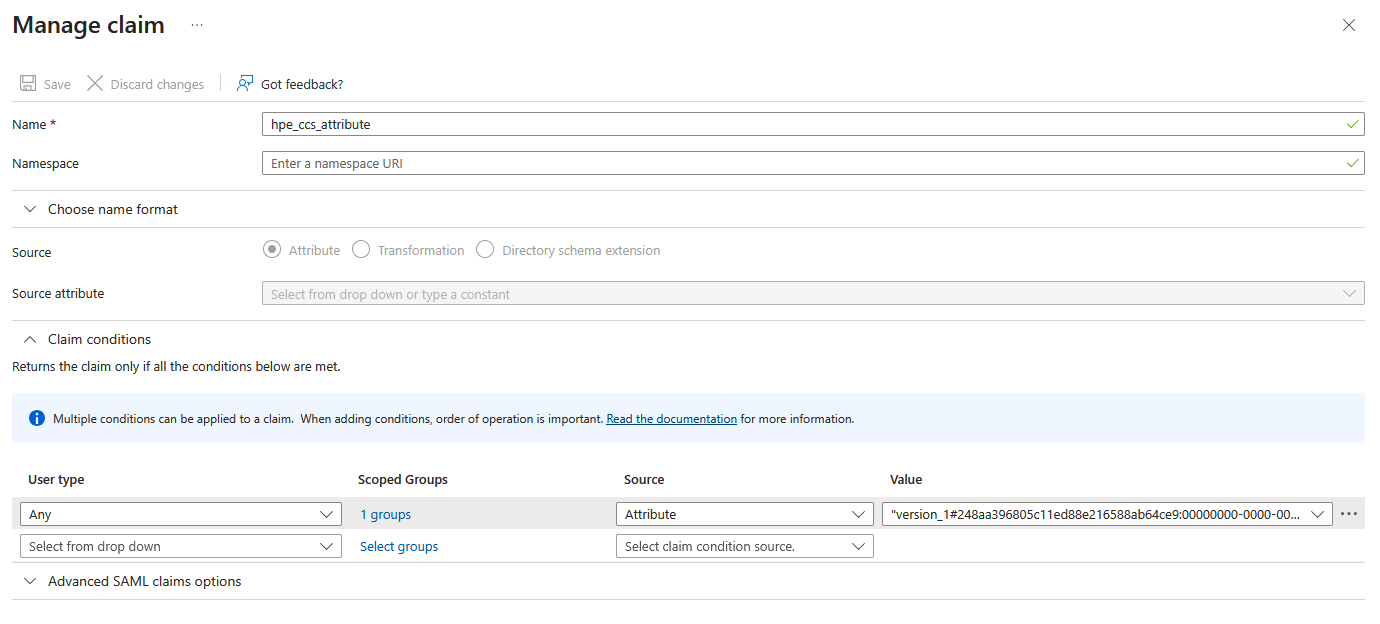The image size is (1380, 624).
Task: Click the Select groups link
Action: pyautogui.click(x=399, y=547)
